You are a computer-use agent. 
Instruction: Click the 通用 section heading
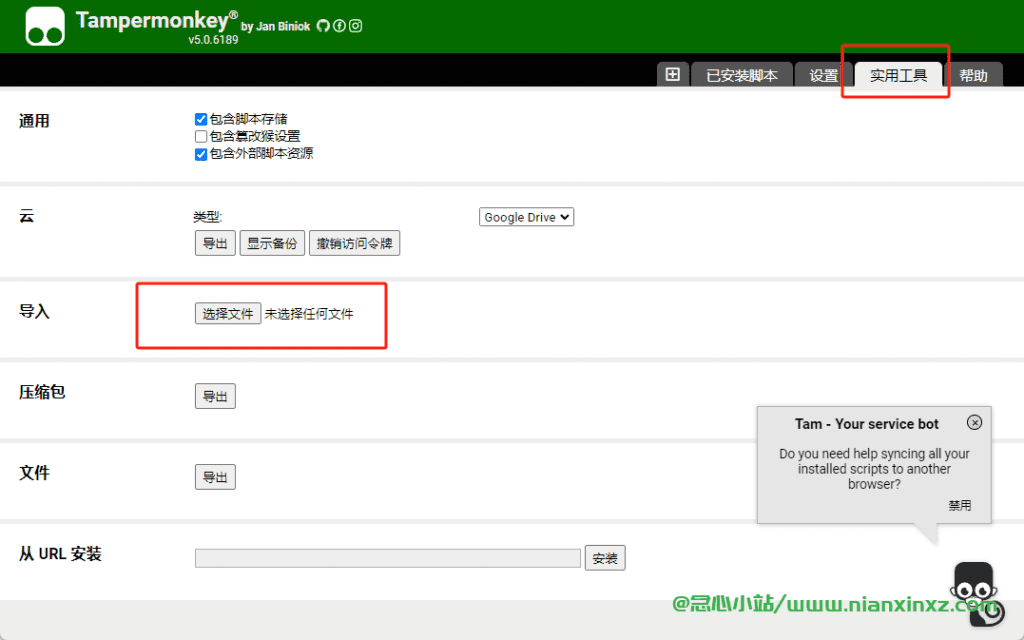35,121
